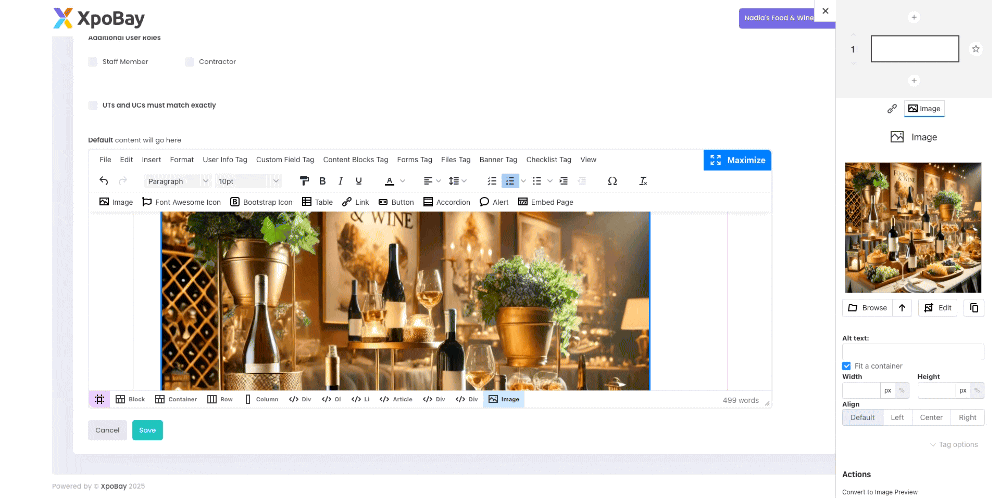
Task: Click the Alt text input field
Action: (x=913, y=352)
